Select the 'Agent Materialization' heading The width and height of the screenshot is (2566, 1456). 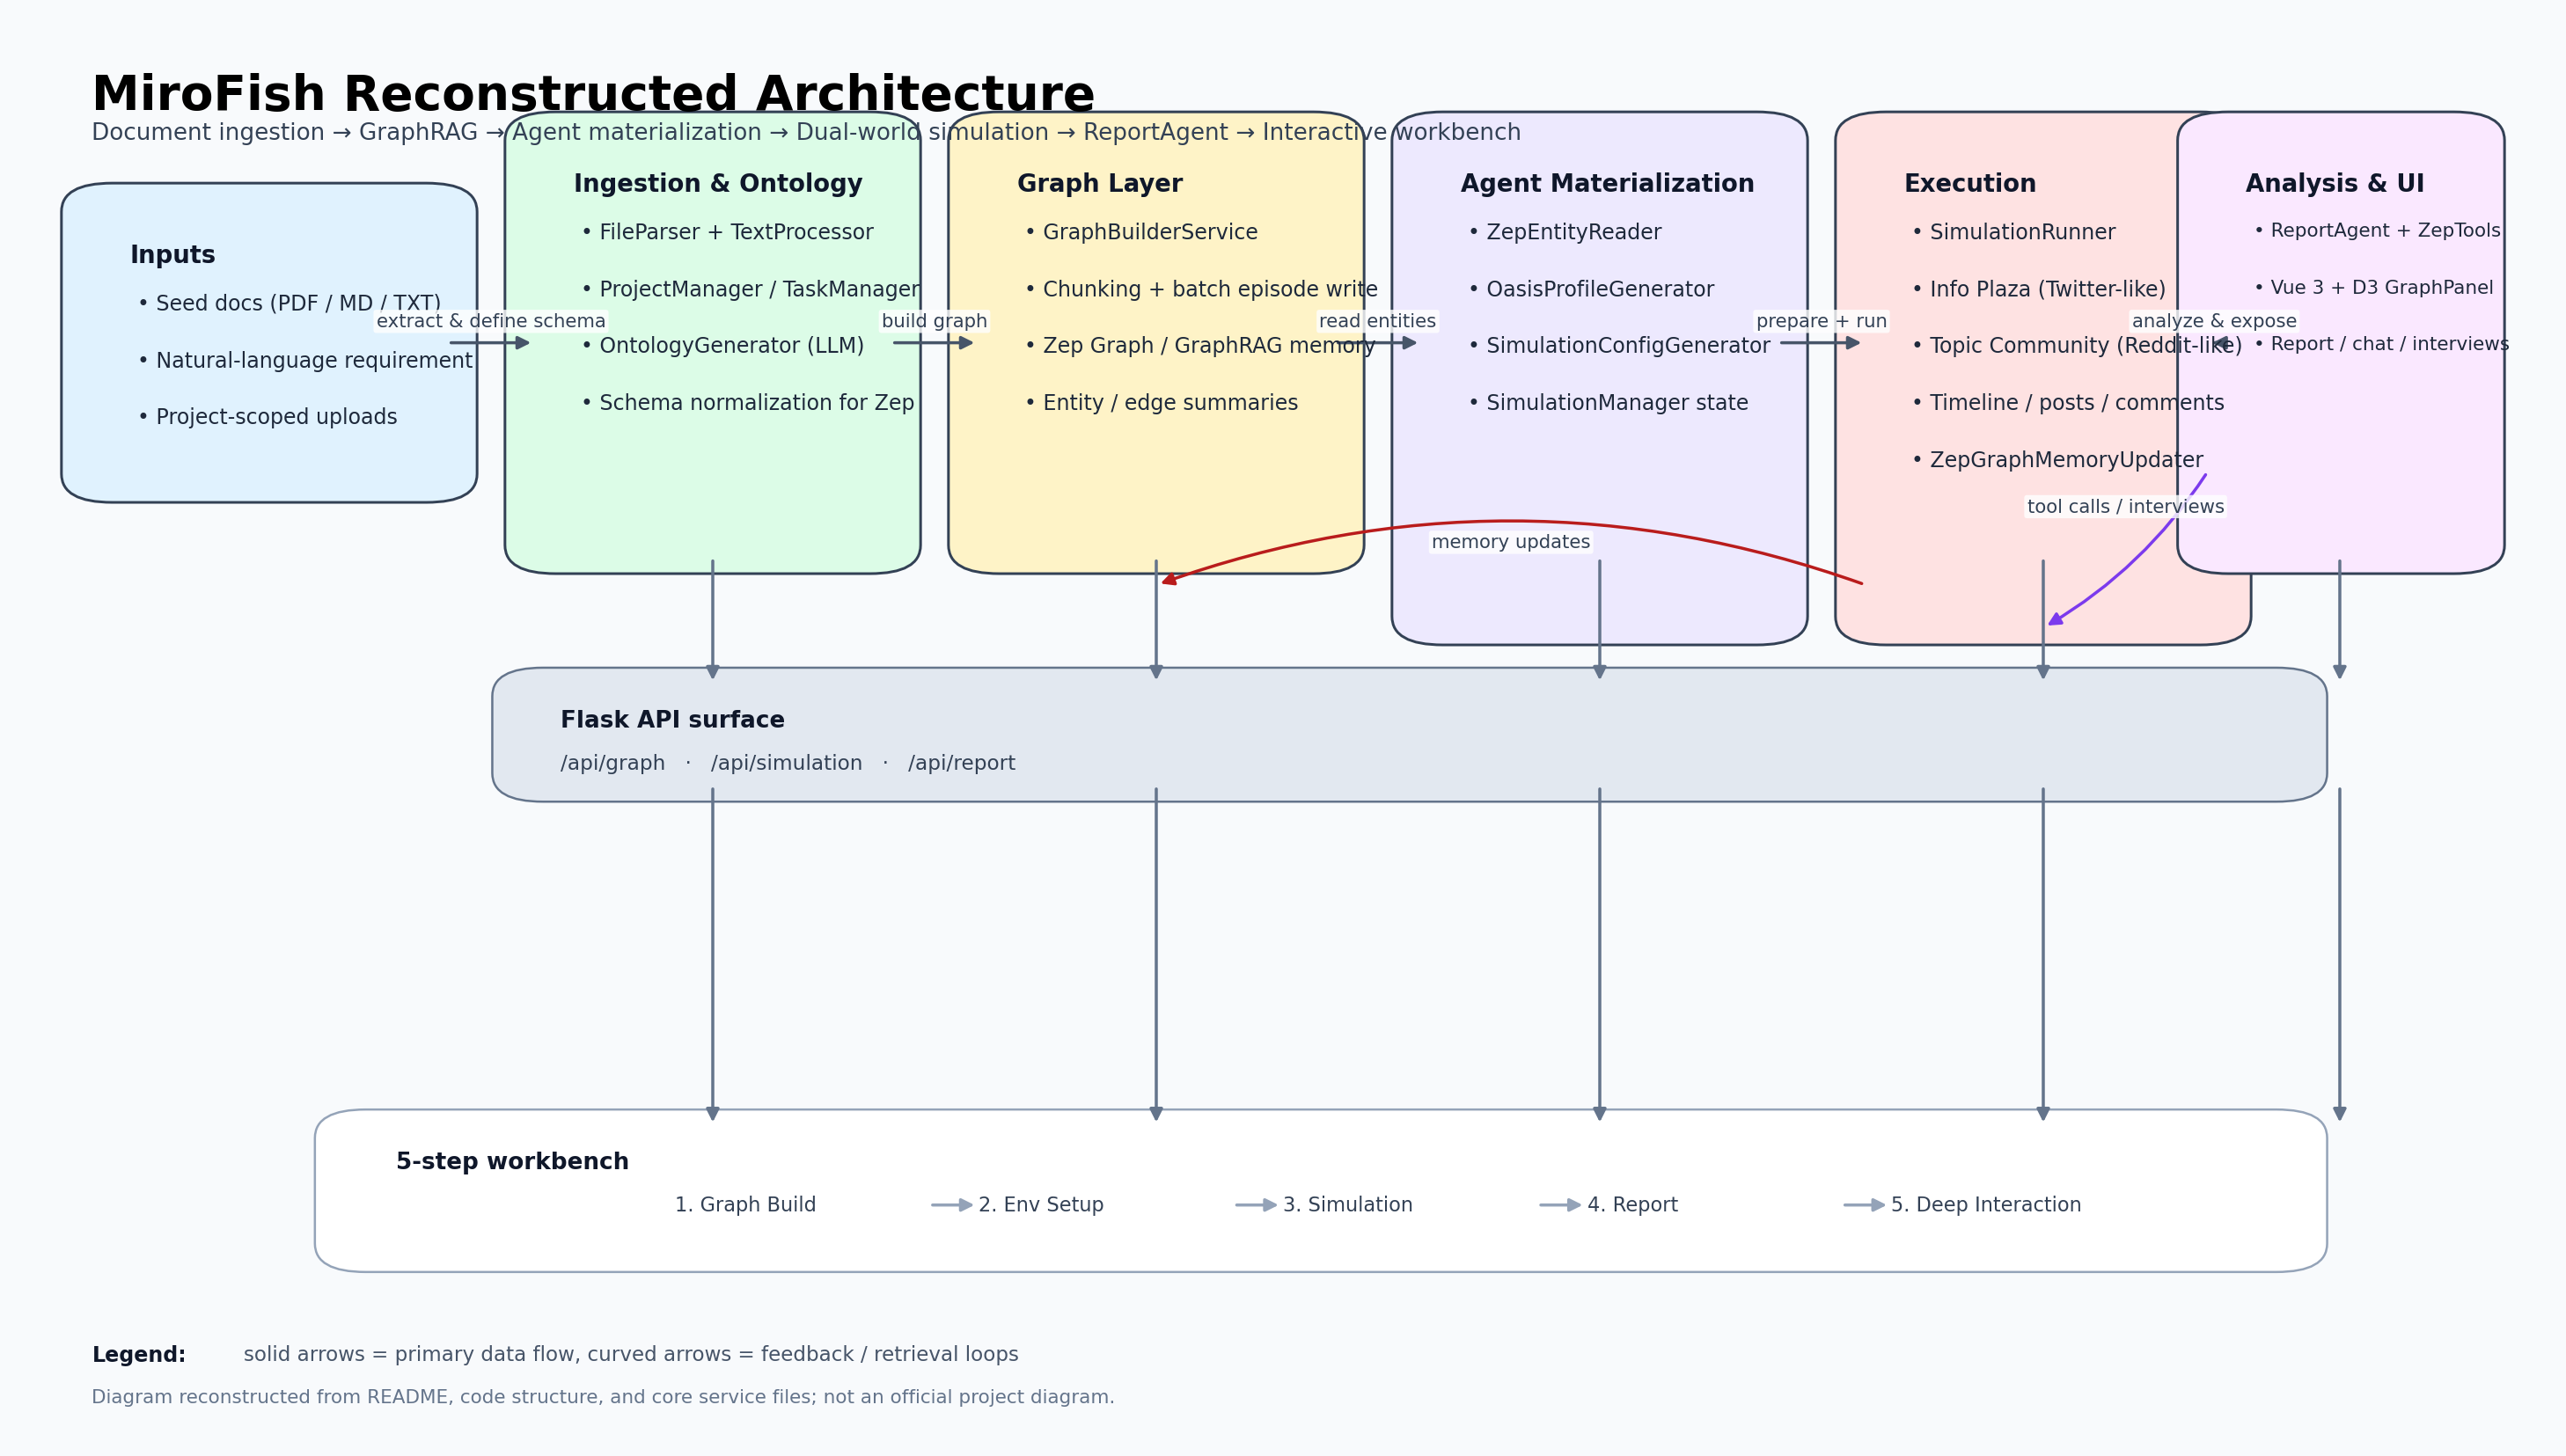[1606, 184]
